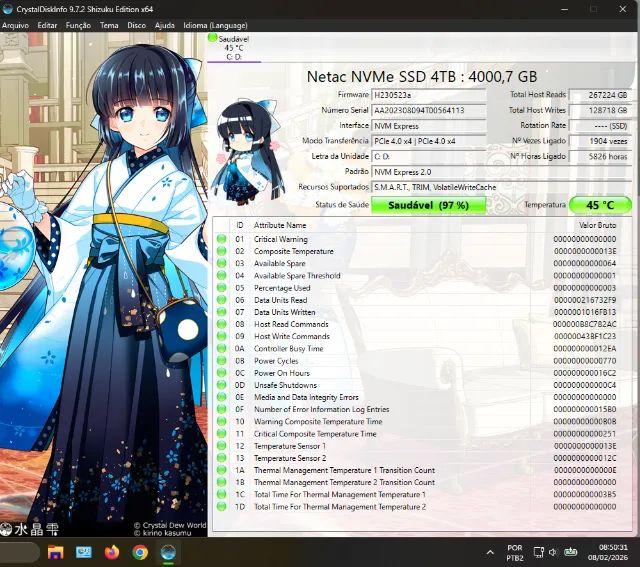Click the Total Host Reads value 267224 GB
The height and width of the screenshot is (567, 640).
coord(600,95)
